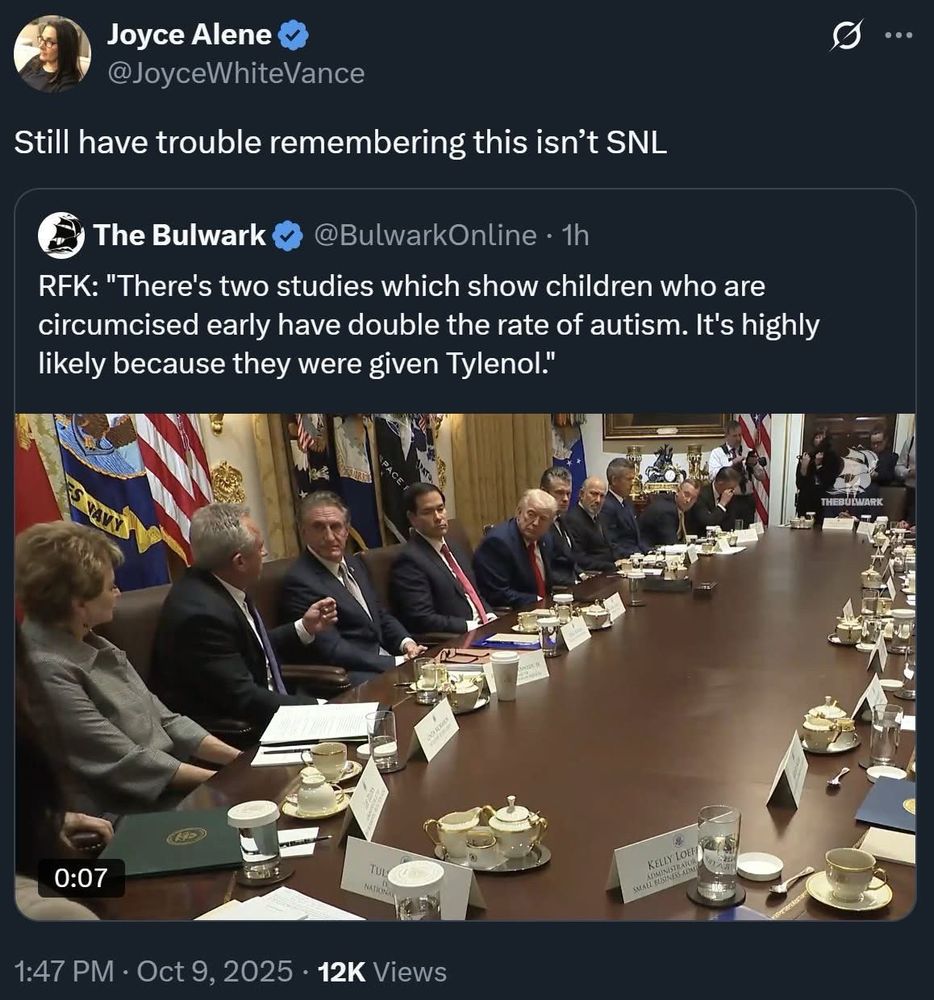Open The Bulwark account name
The image size is (934, 1000).
(x=179, y=235)
